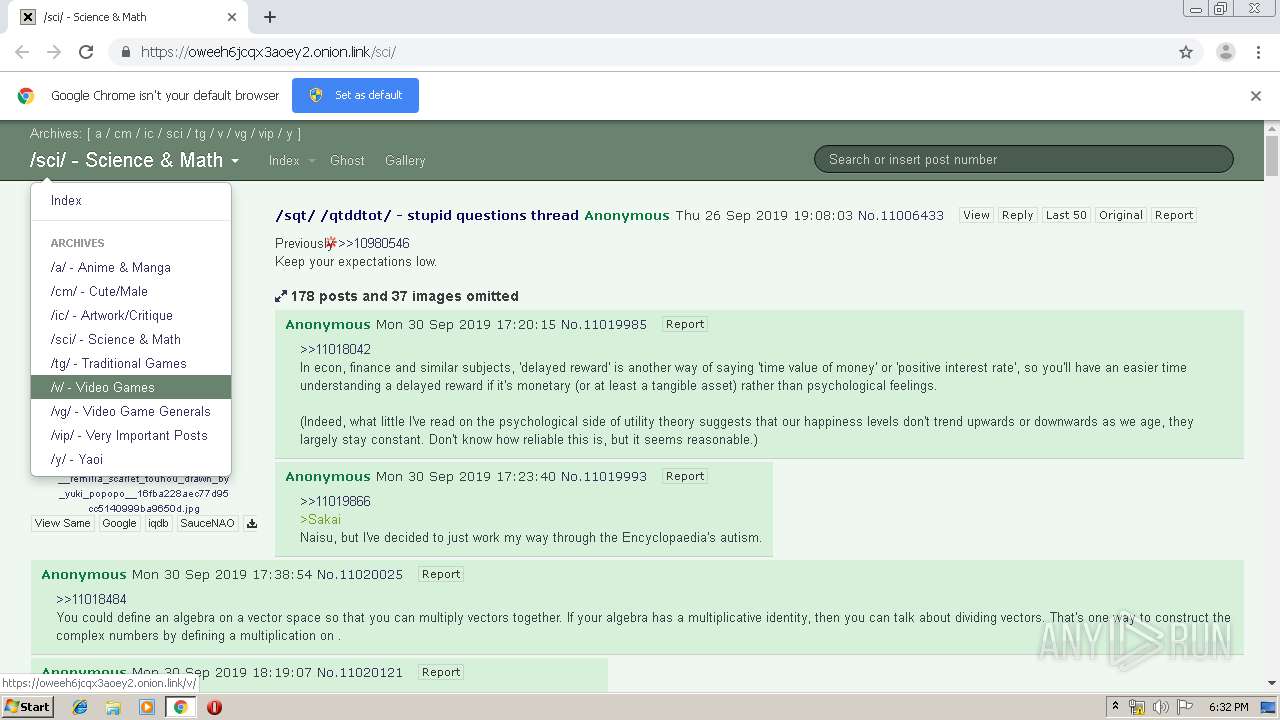Click View Same image button
The width and height of the screenshot is (1280, 720).
coord(62,523)
